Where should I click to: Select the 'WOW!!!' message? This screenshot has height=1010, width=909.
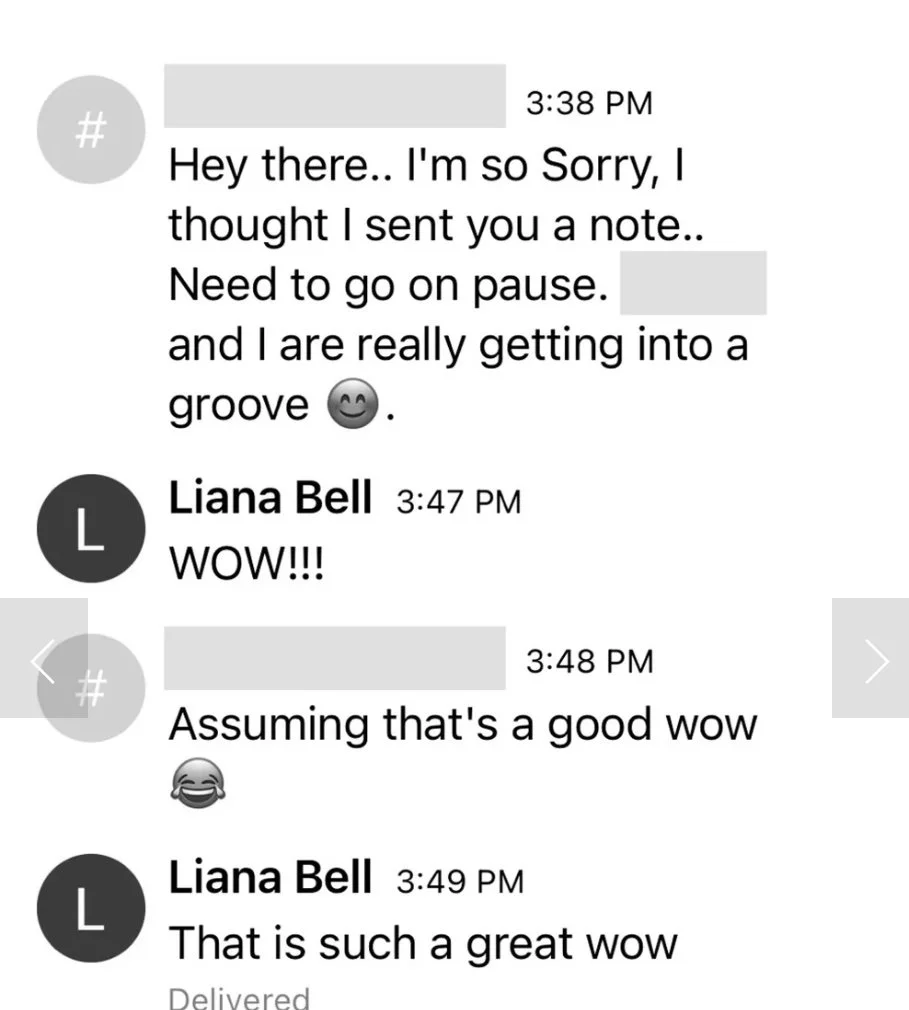pyautogui.click(x=247, y=563)
